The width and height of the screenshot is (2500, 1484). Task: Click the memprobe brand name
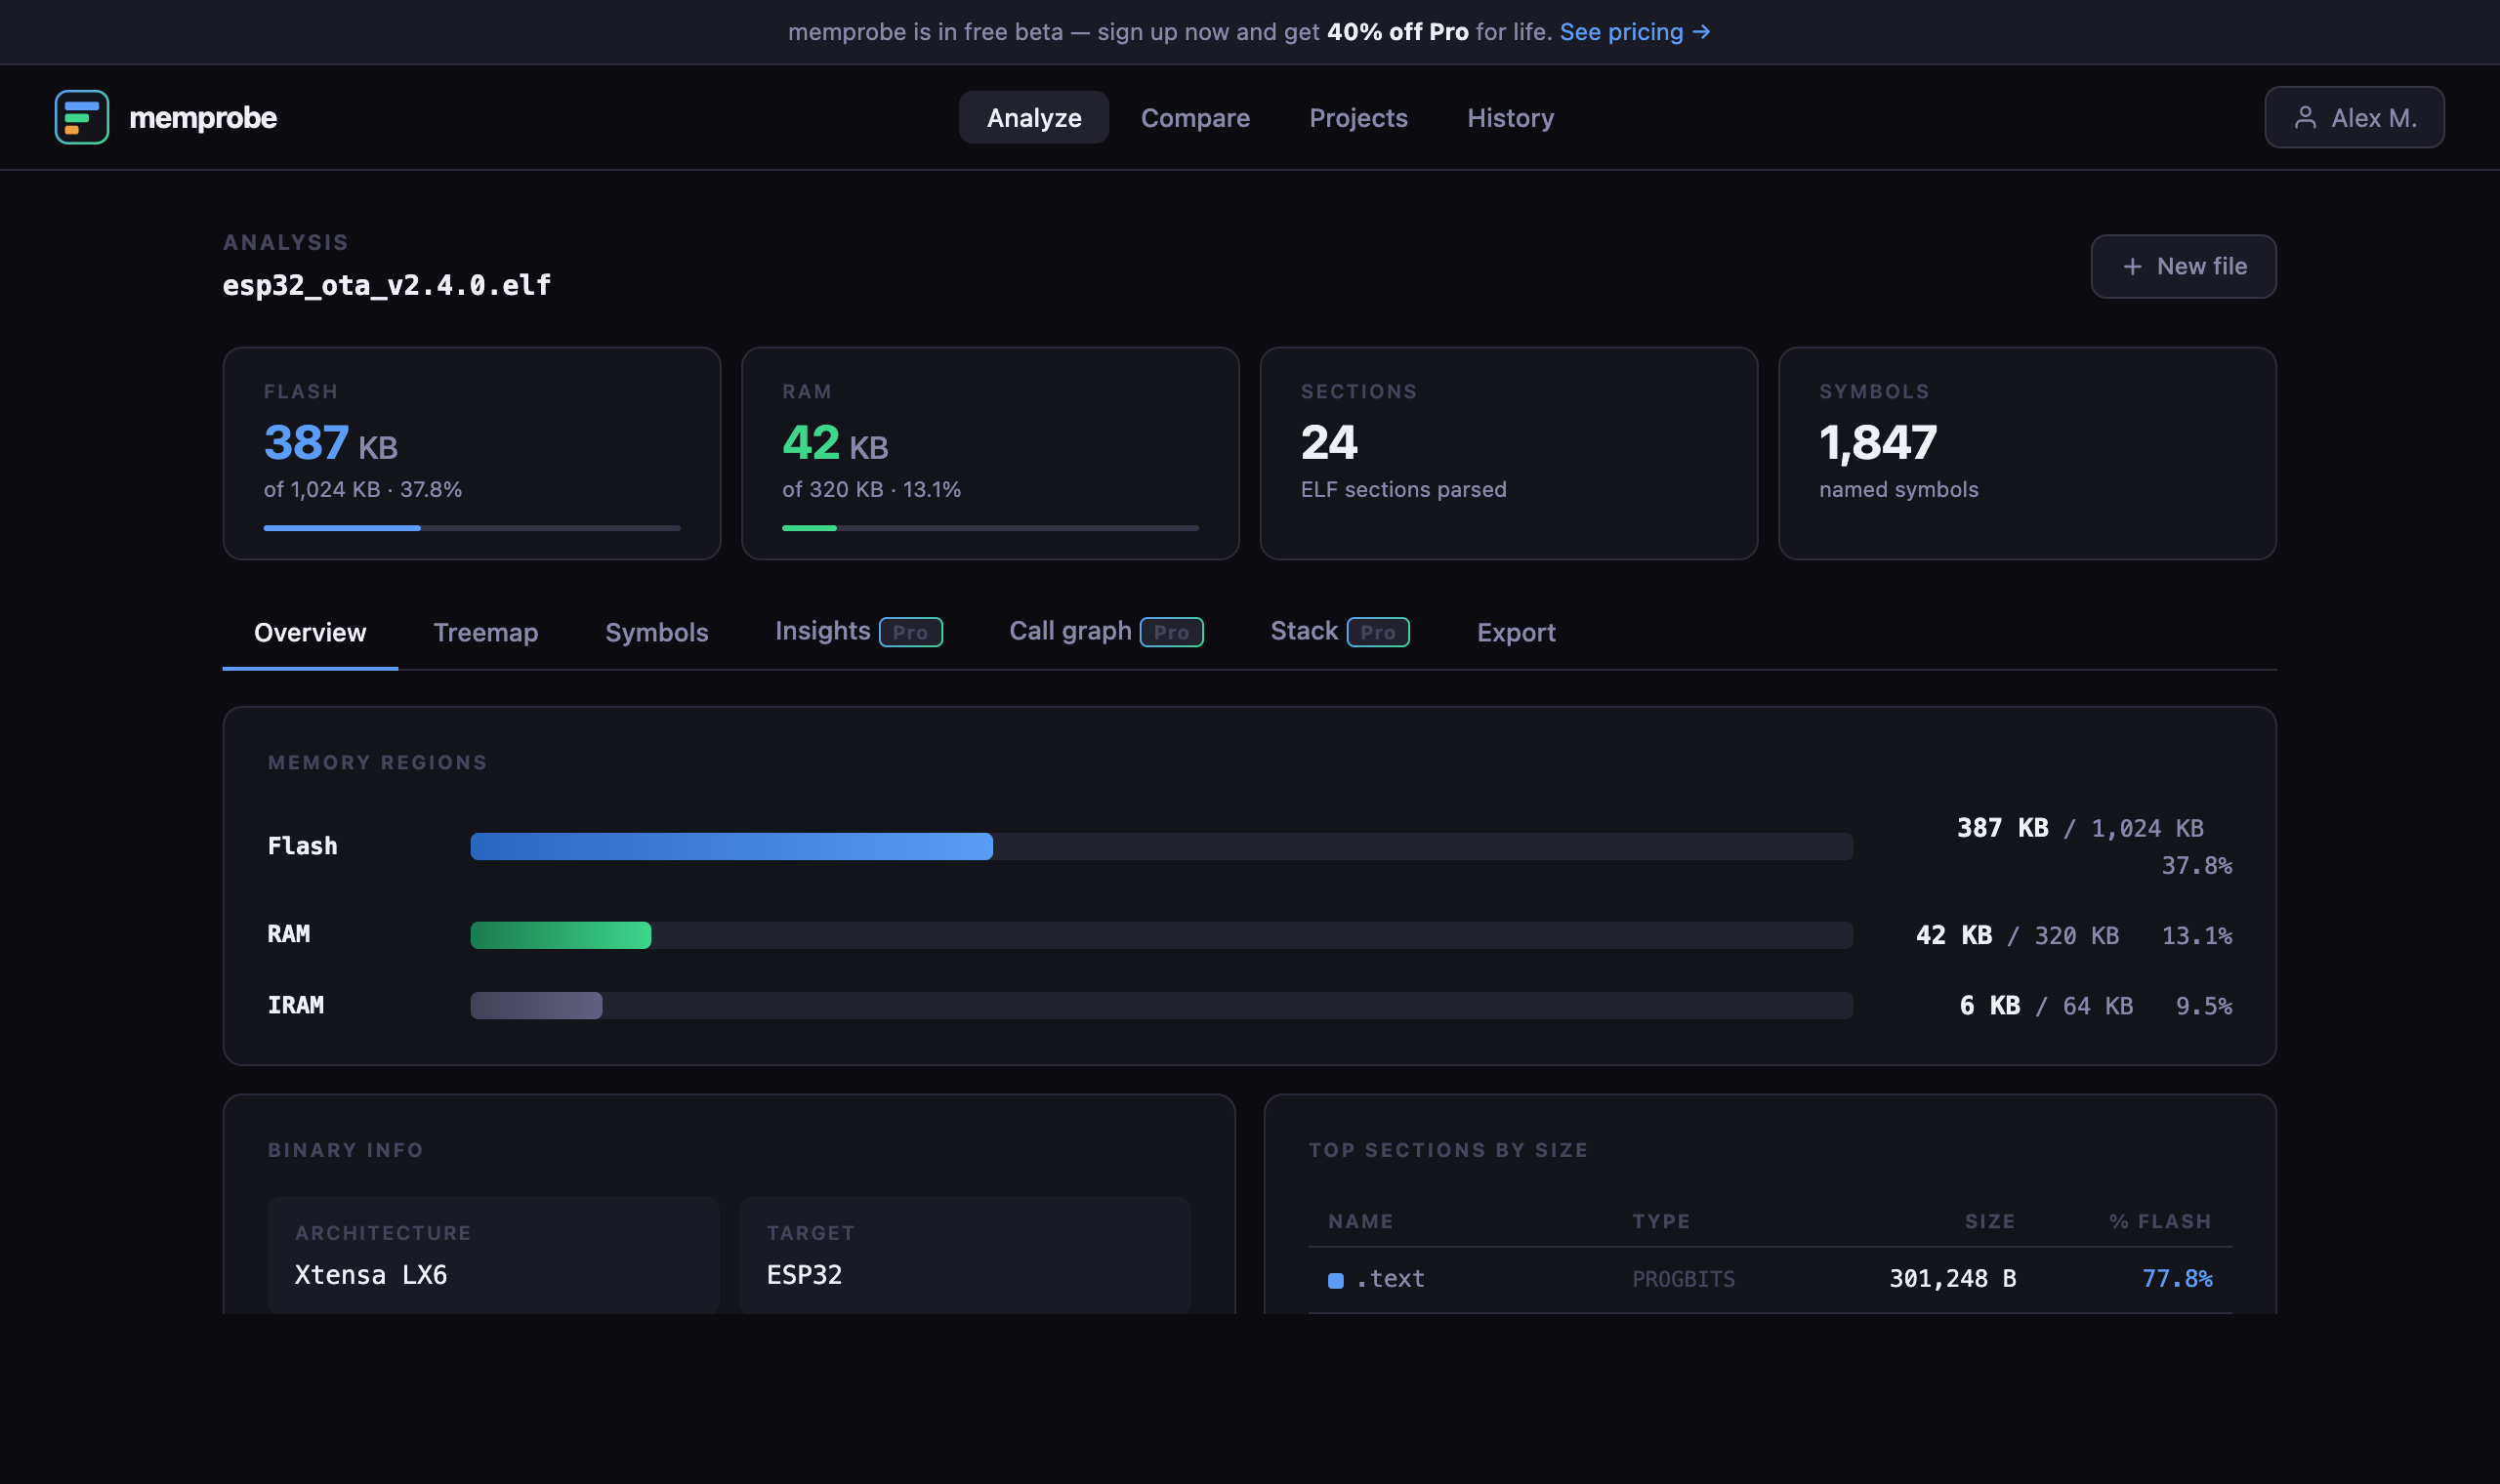203,117
